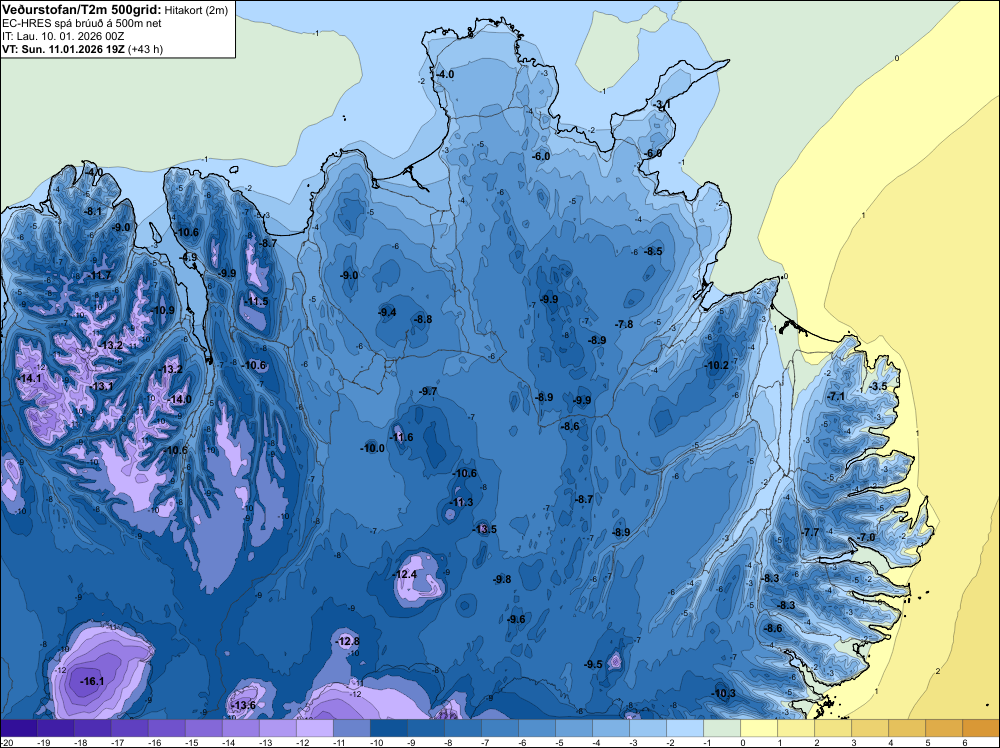
Task: Click the -10.3 temperature label
Action: 724,693
